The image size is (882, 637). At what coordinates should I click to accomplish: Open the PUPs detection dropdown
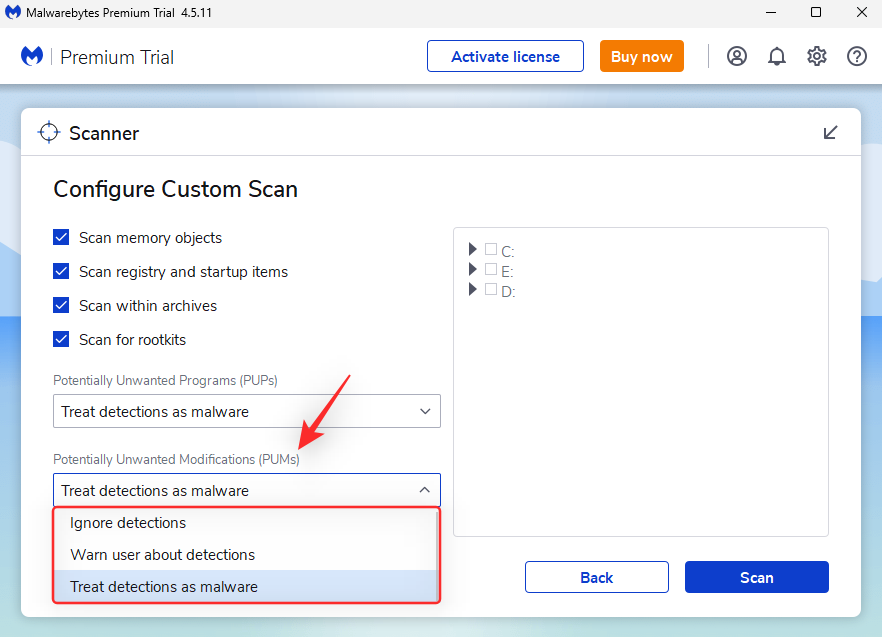[x=246, y=411]
